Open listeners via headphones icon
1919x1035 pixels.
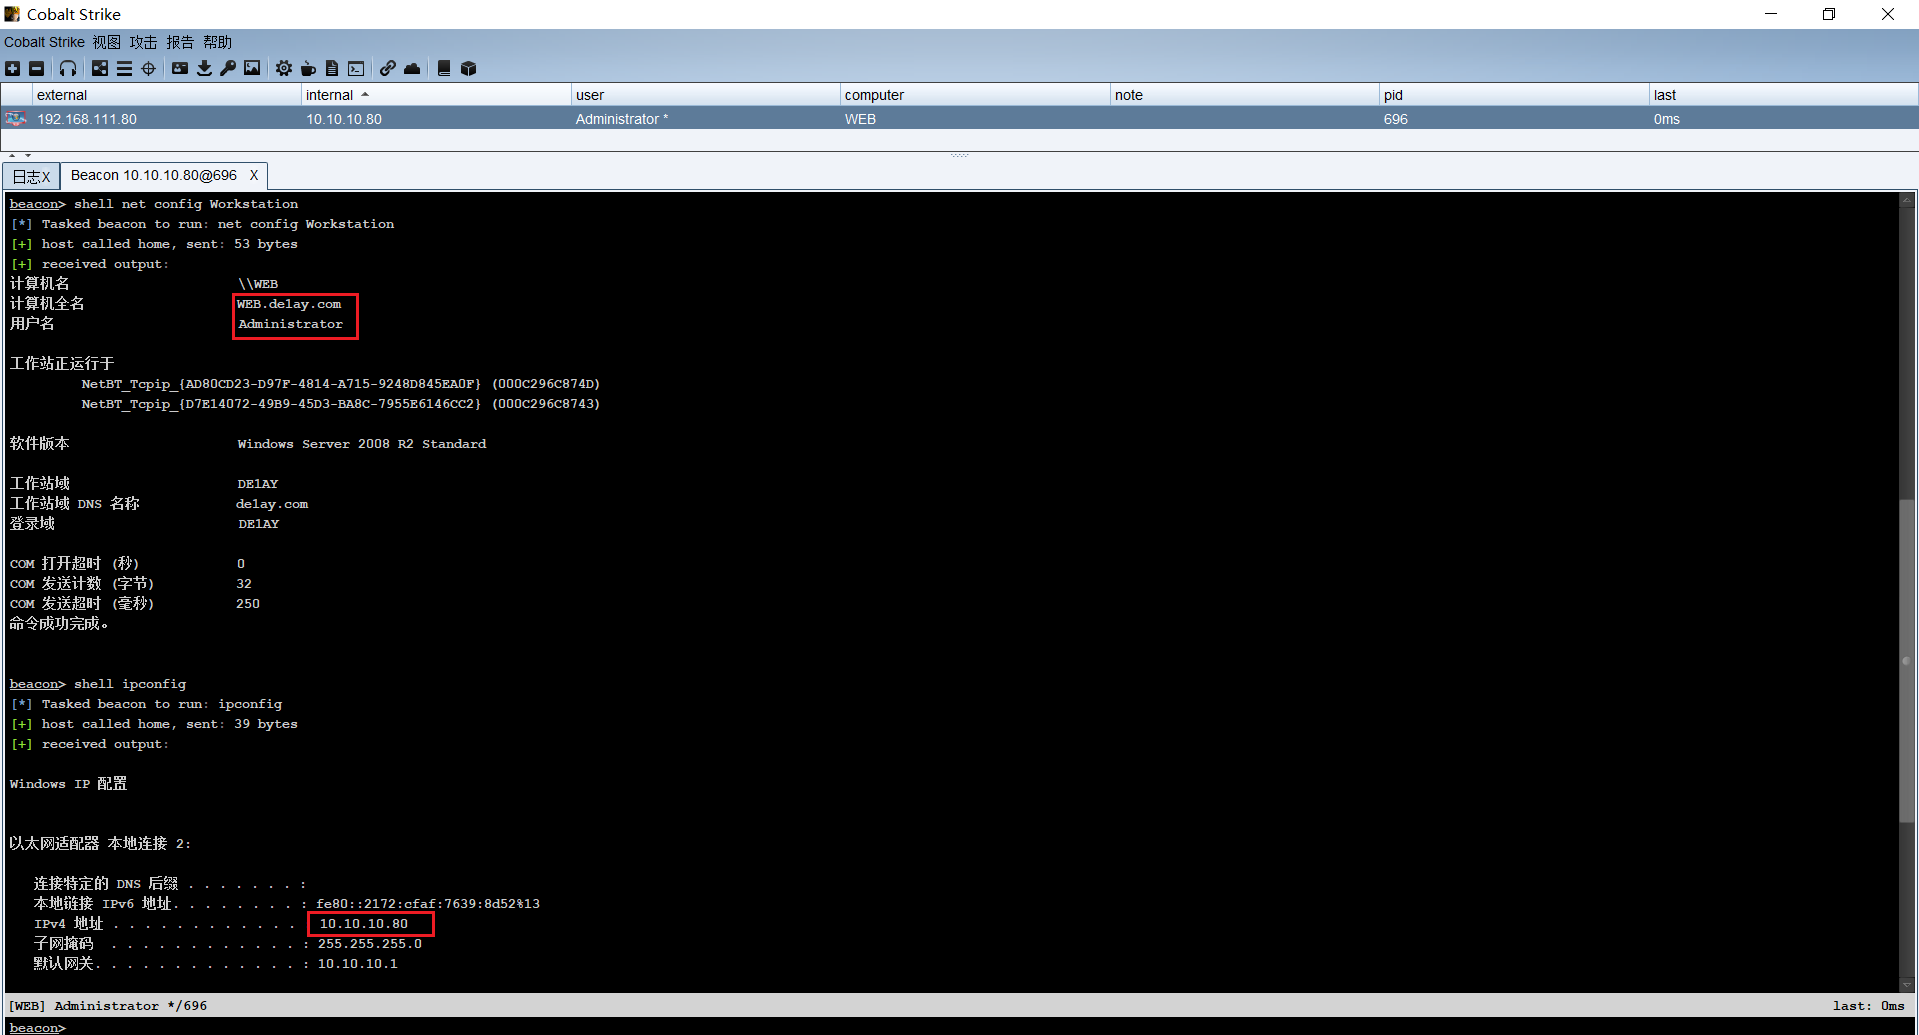(68, 68)
